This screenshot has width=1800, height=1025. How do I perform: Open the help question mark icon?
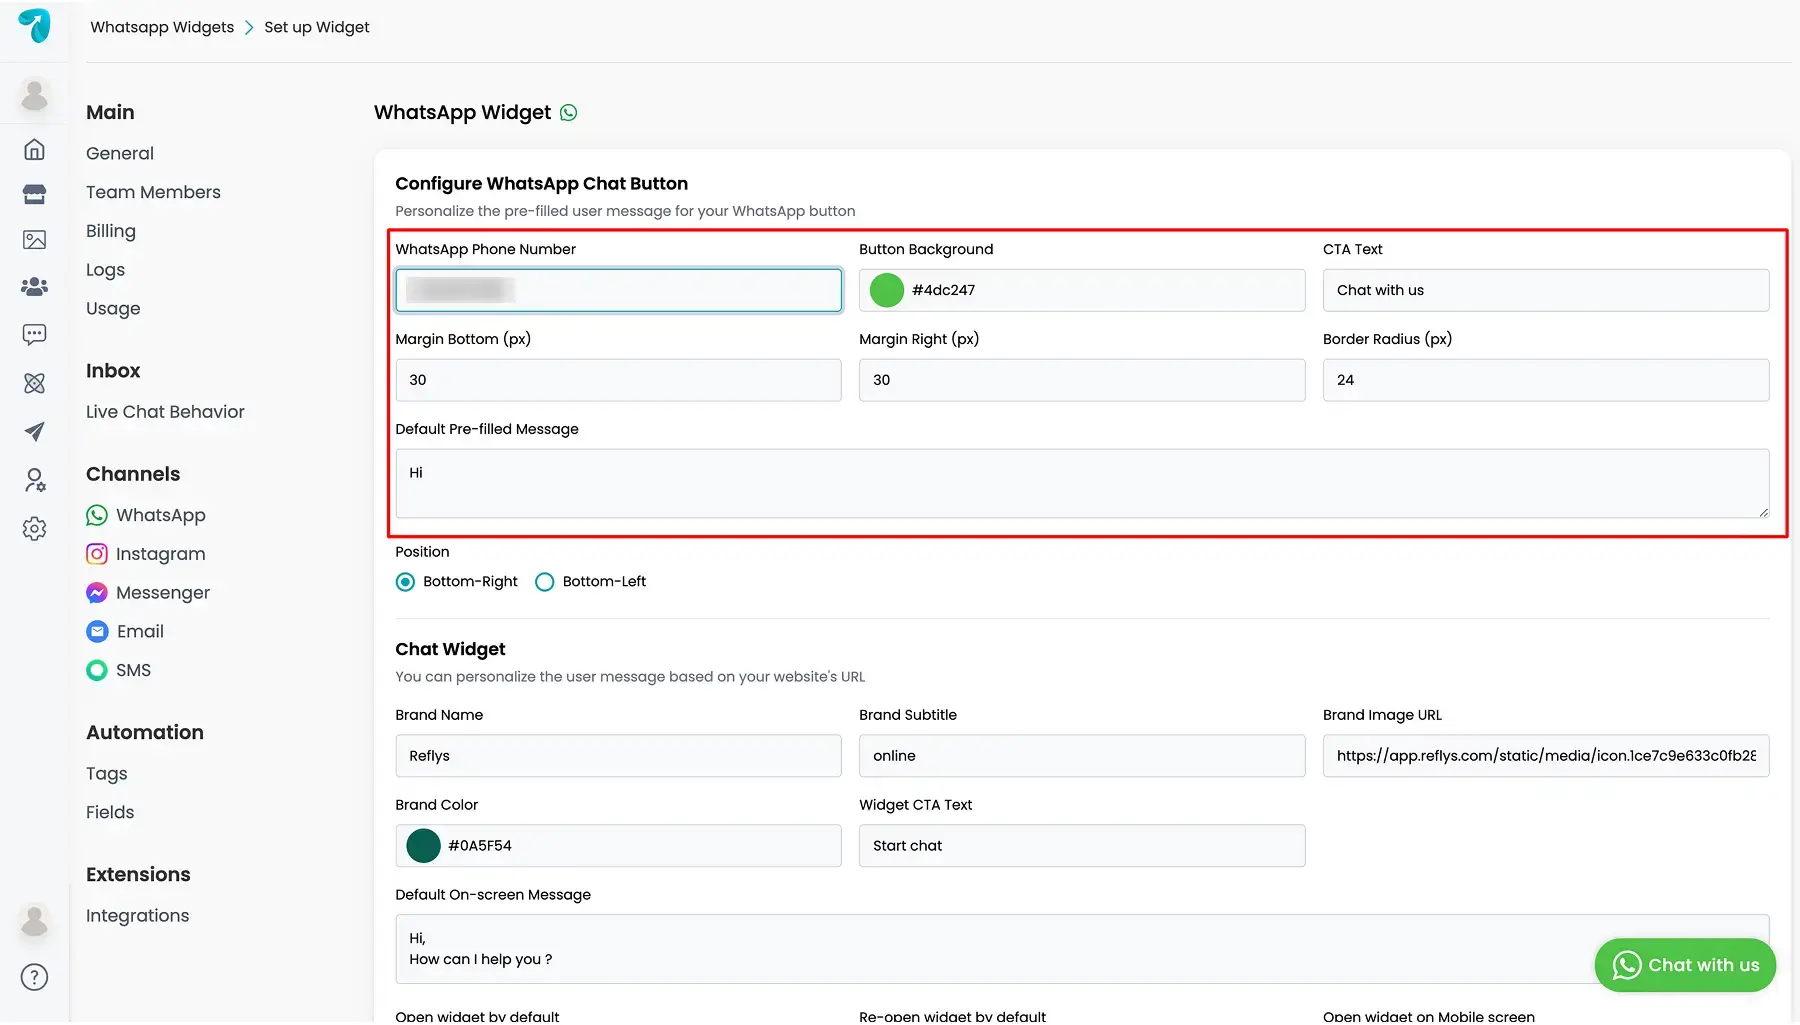pyautogui.click(x=34, y=977)
